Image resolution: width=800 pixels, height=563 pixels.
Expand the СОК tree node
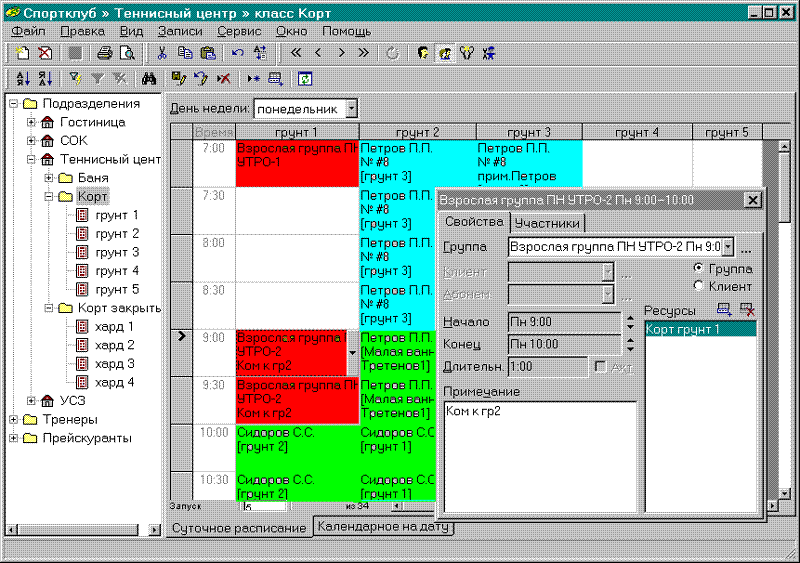[31, 140]
